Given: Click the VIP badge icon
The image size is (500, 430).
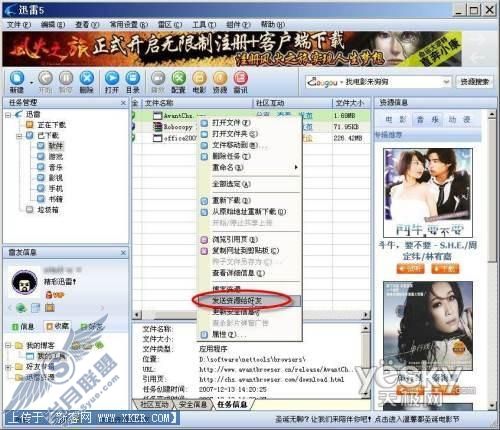Looking at the screenshot, I should point(55,295).
